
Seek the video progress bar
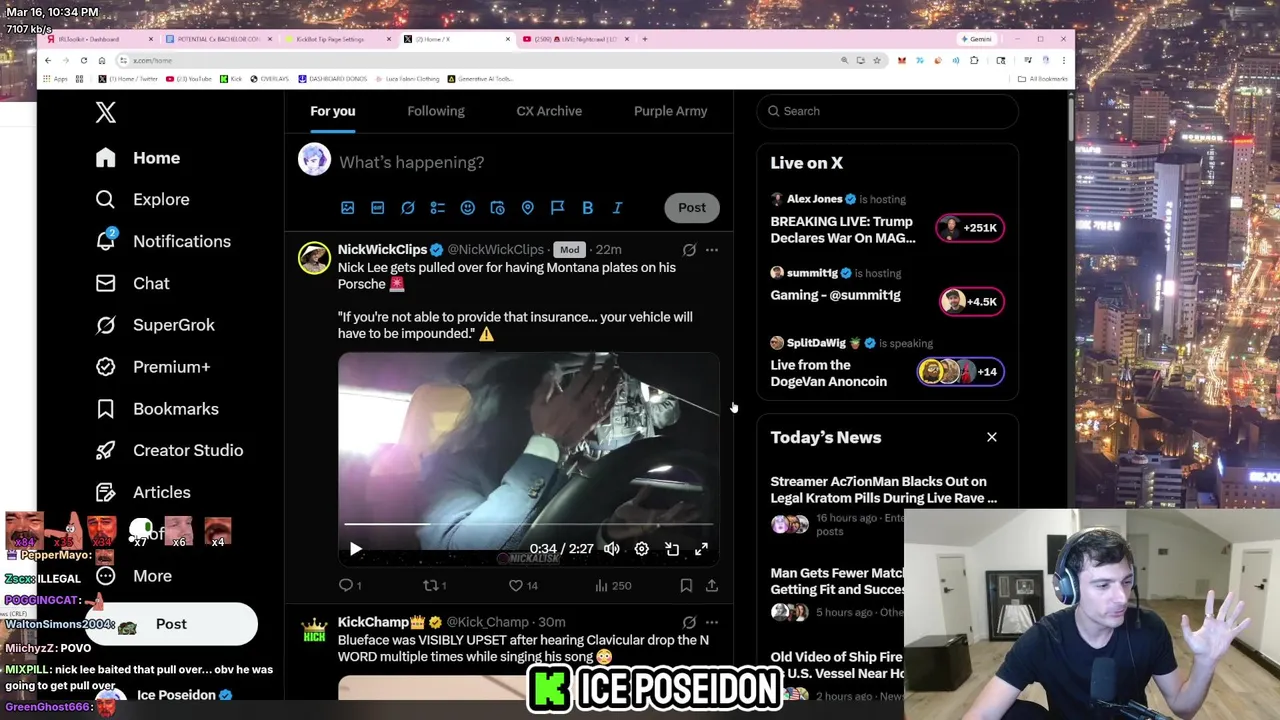click(529, 523)
